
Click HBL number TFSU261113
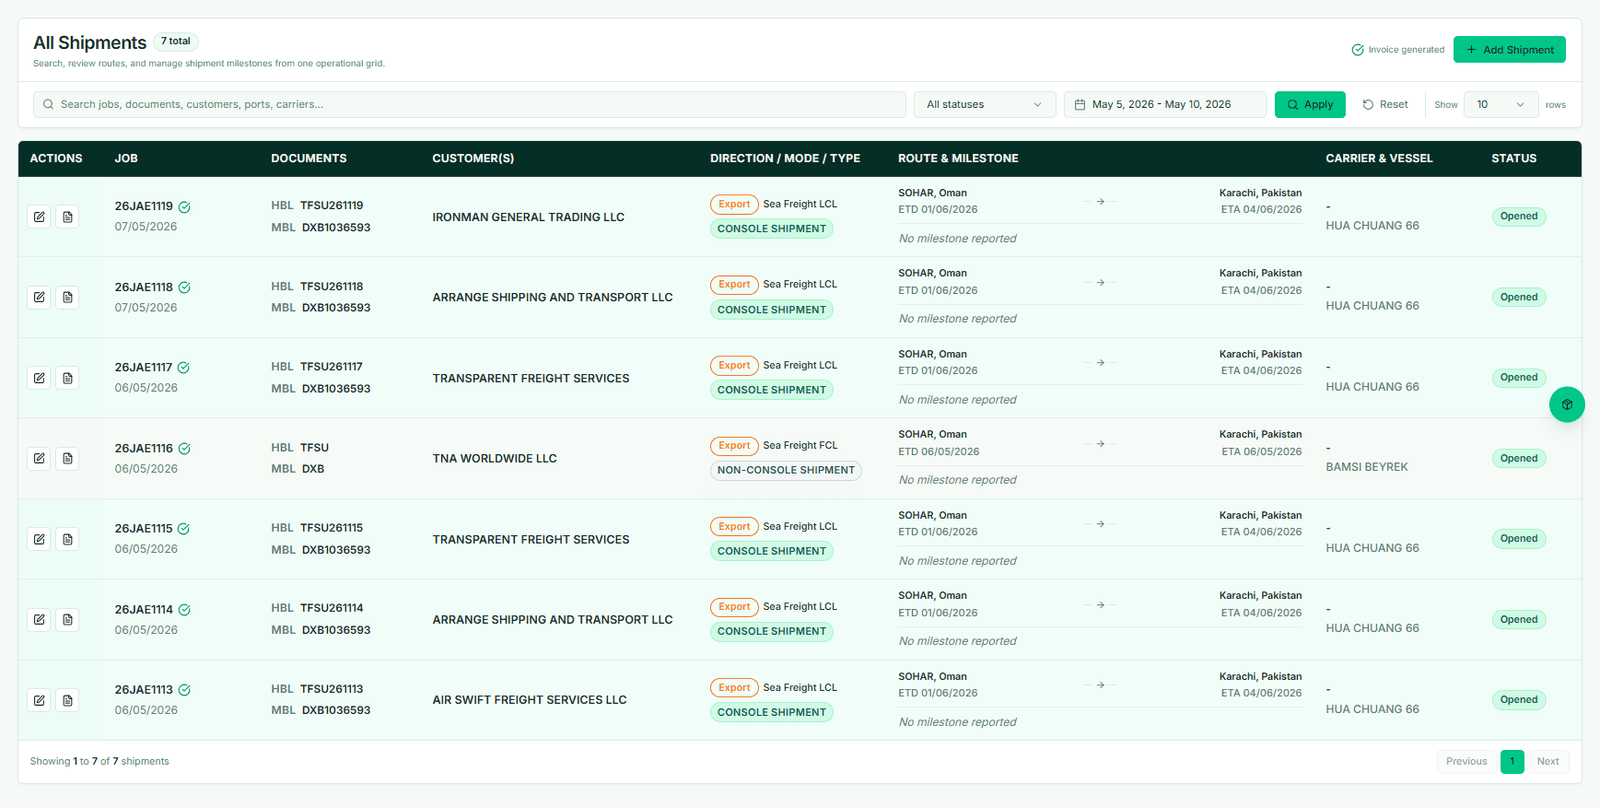tap(332, 689)
